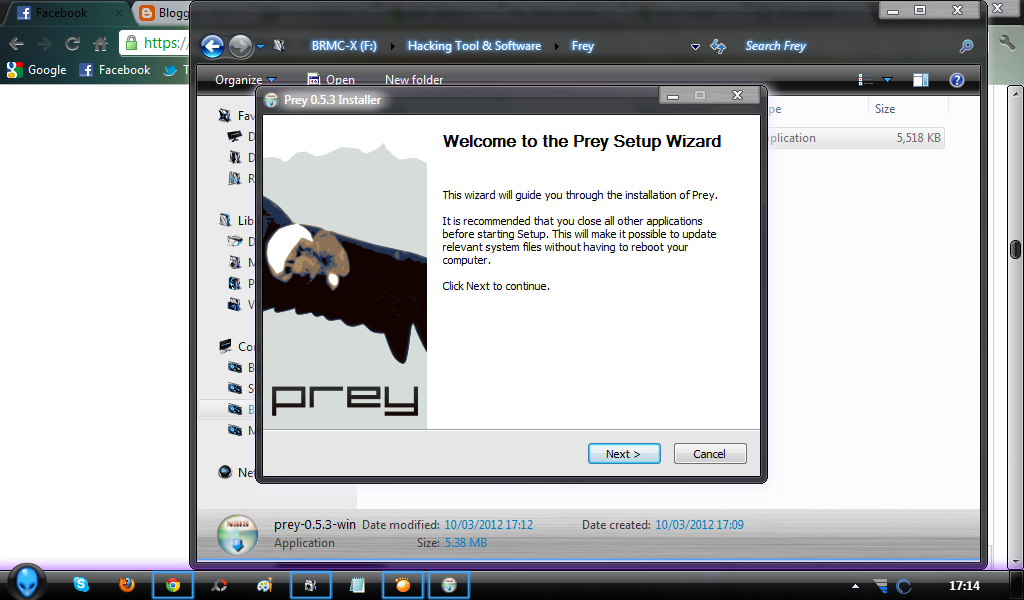Viewport: 1024px width, 600px height.
Task: Click the Favorites star icon in sidebar
Action: click(225, 116)
